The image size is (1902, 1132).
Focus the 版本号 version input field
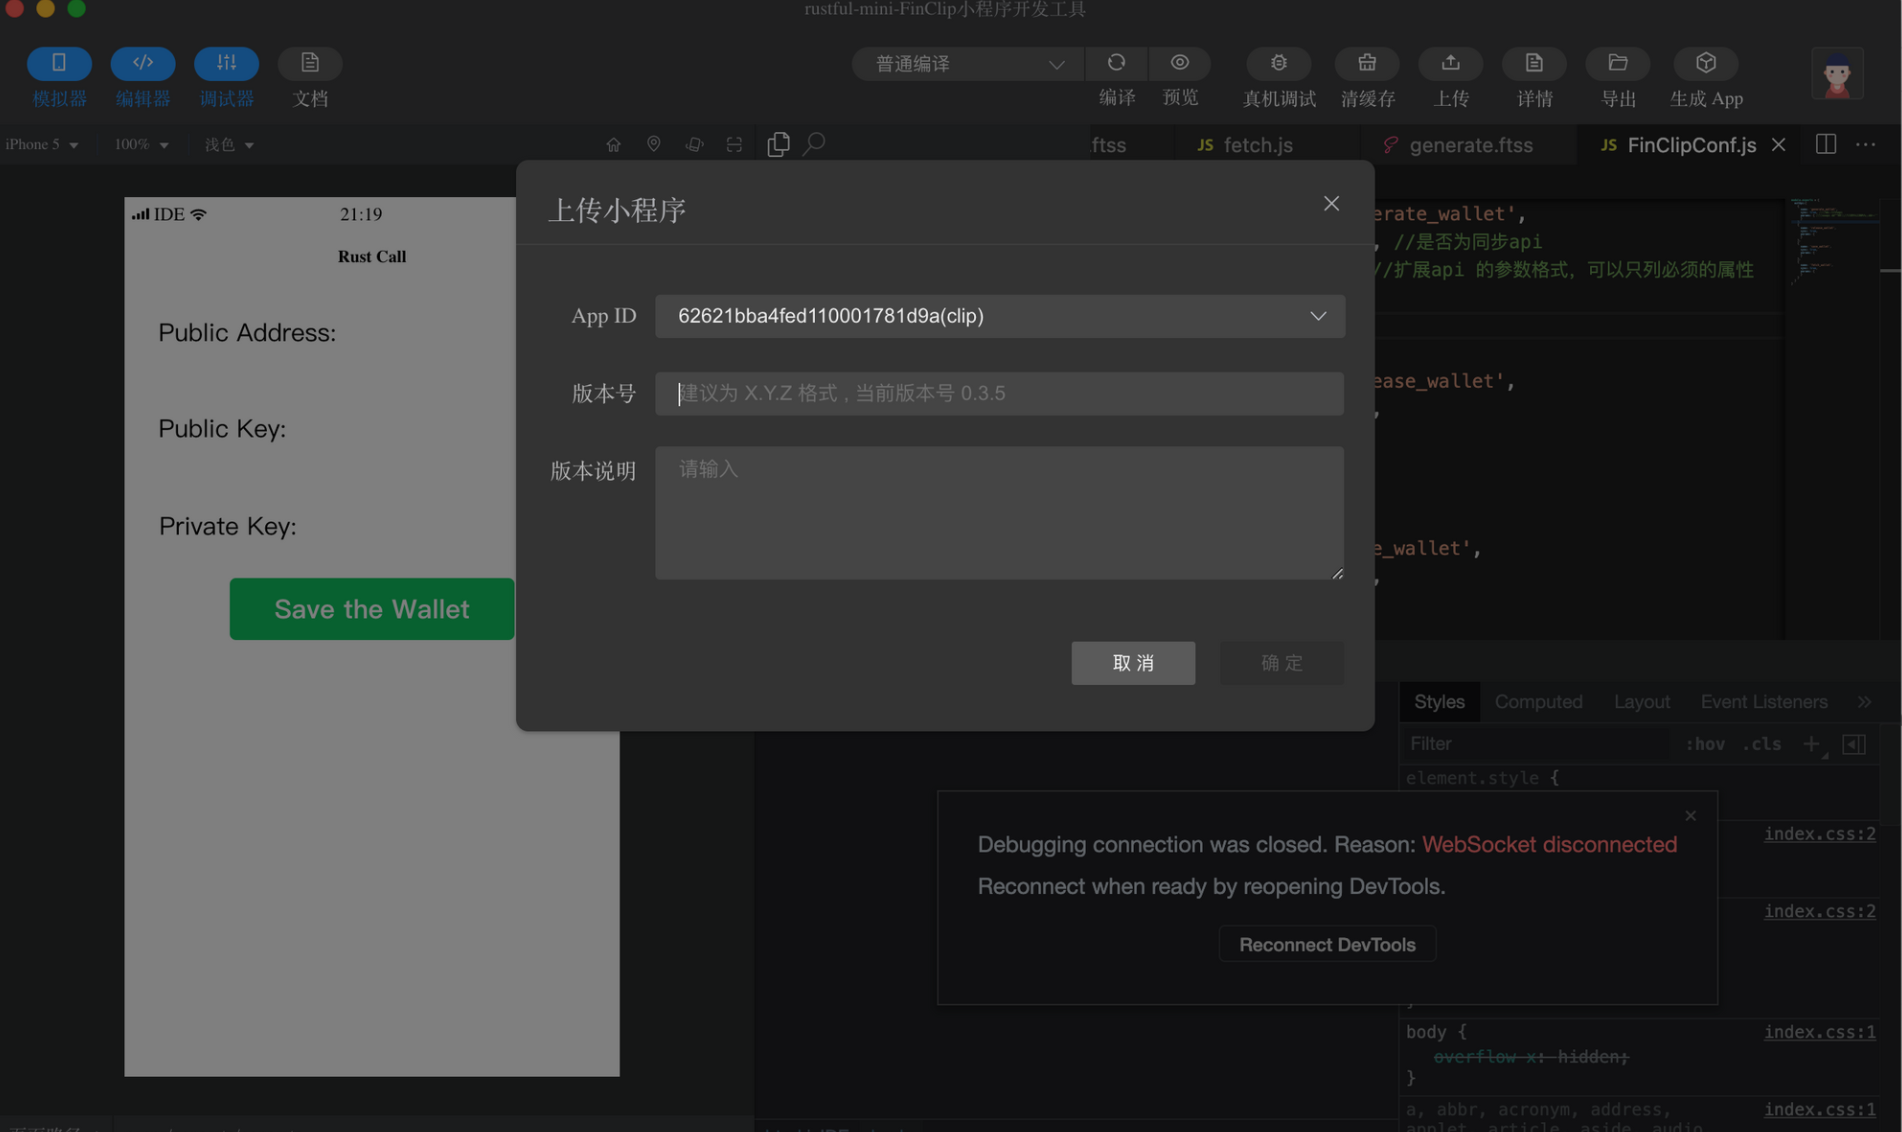(1000, 394)
